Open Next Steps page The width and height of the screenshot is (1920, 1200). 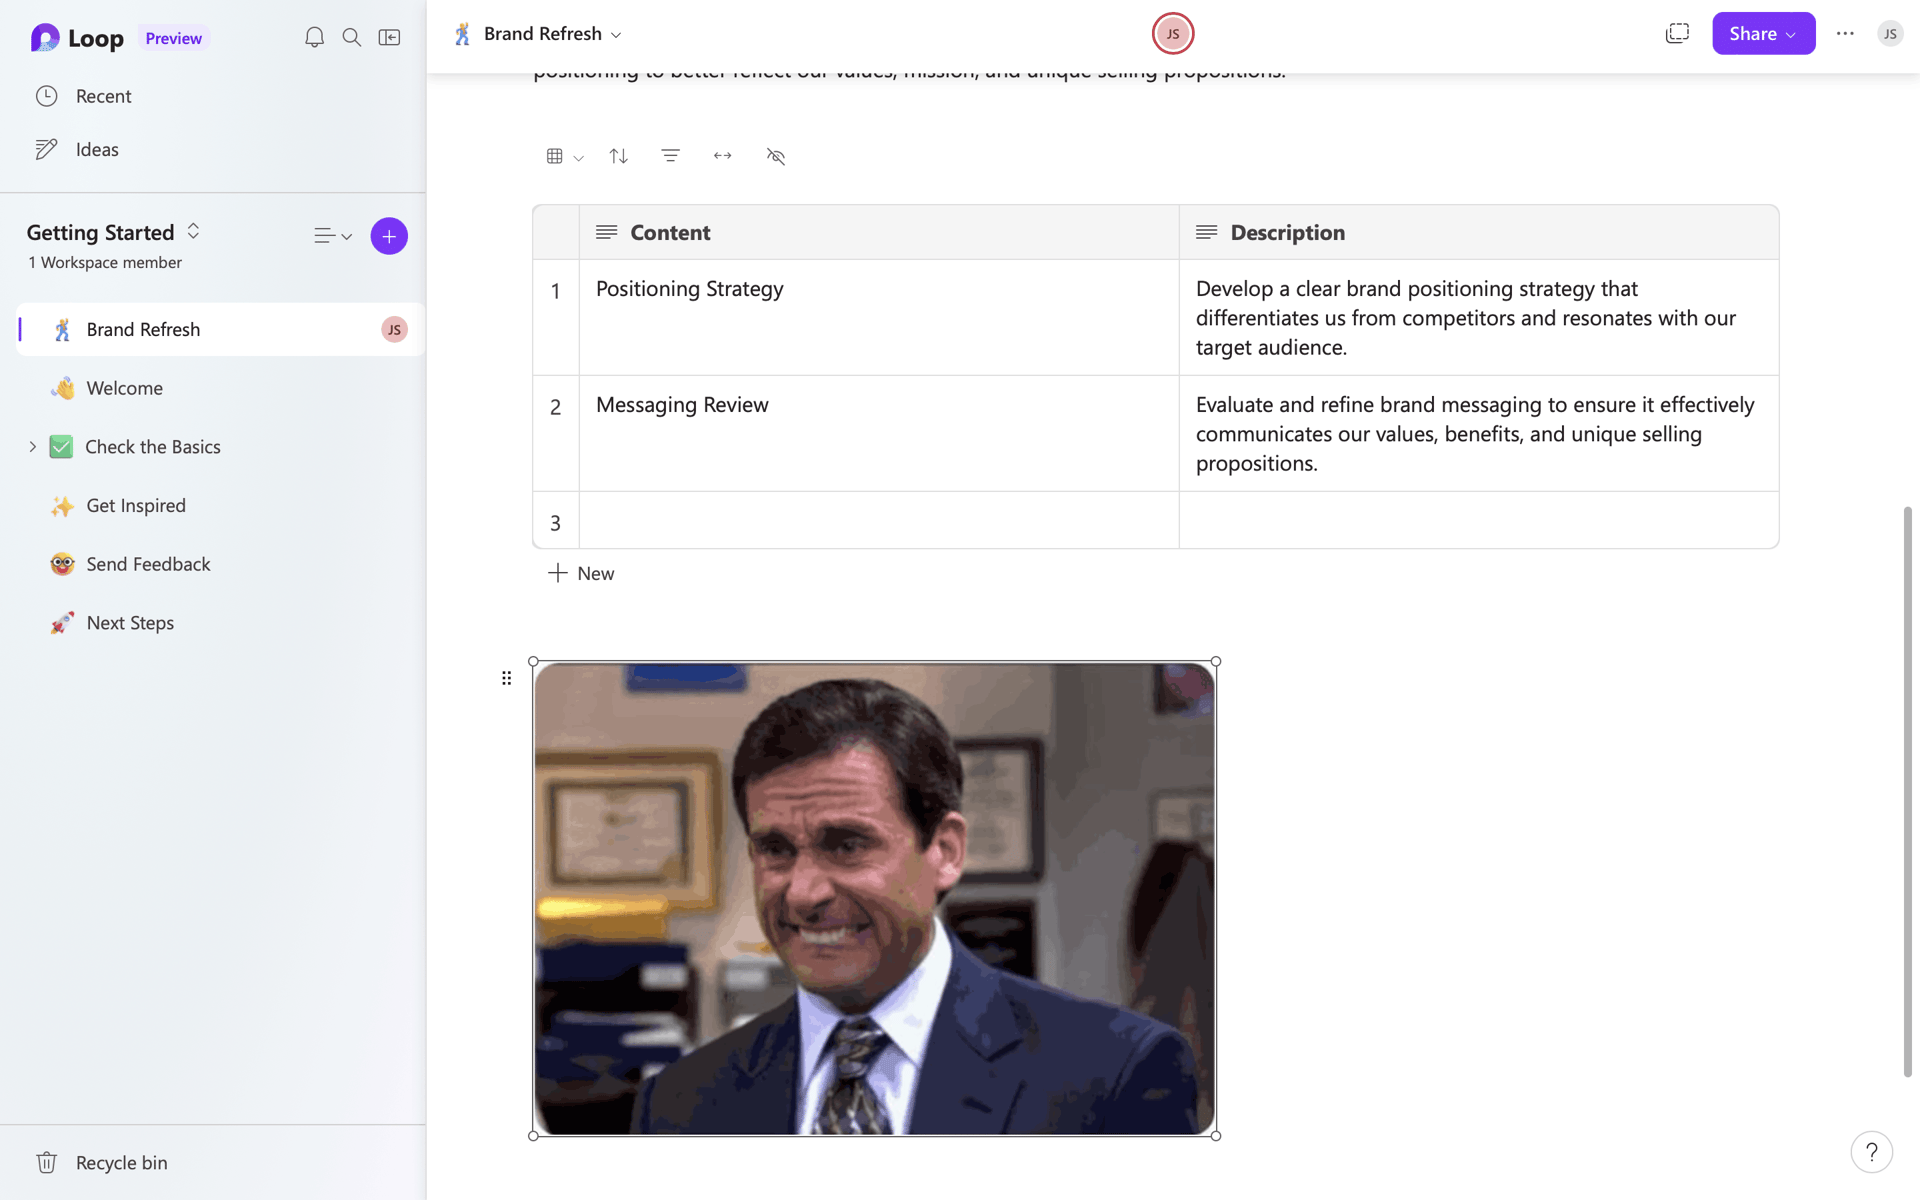click(130, 623)
